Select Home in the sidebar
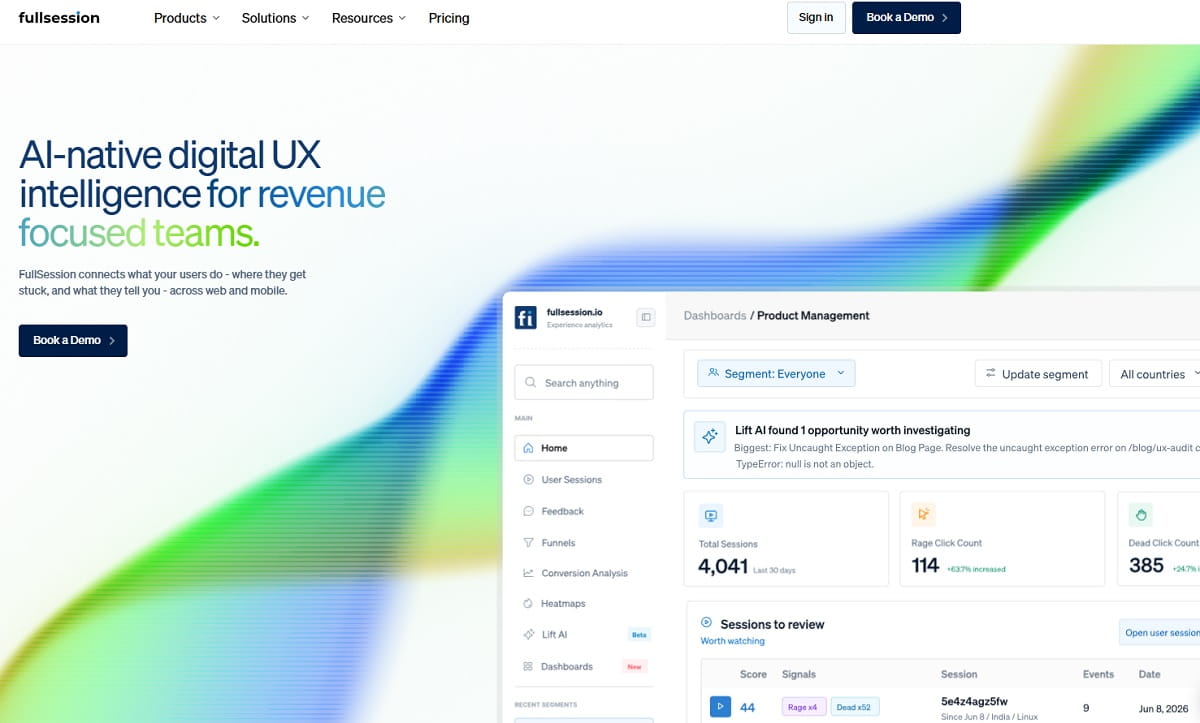Image resolution: width=1200 pixels, height=723 pixels. [584, 448]
